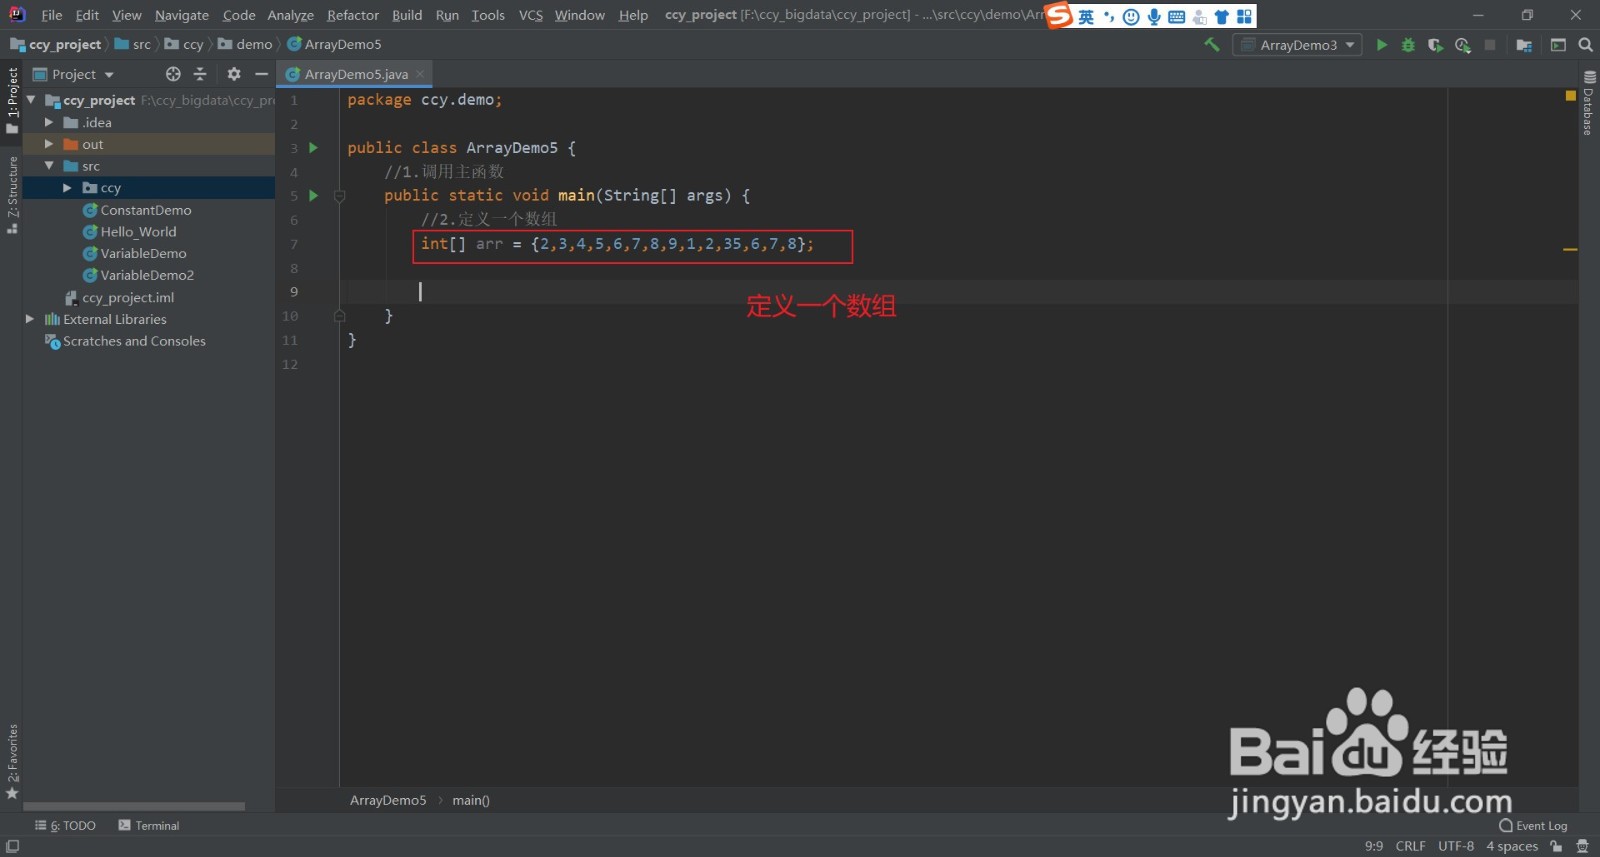The height and width of the screenshot is (857, 1600).
Task: Click the run gutter arrow on line 3
Action: [x=313, y=148]
